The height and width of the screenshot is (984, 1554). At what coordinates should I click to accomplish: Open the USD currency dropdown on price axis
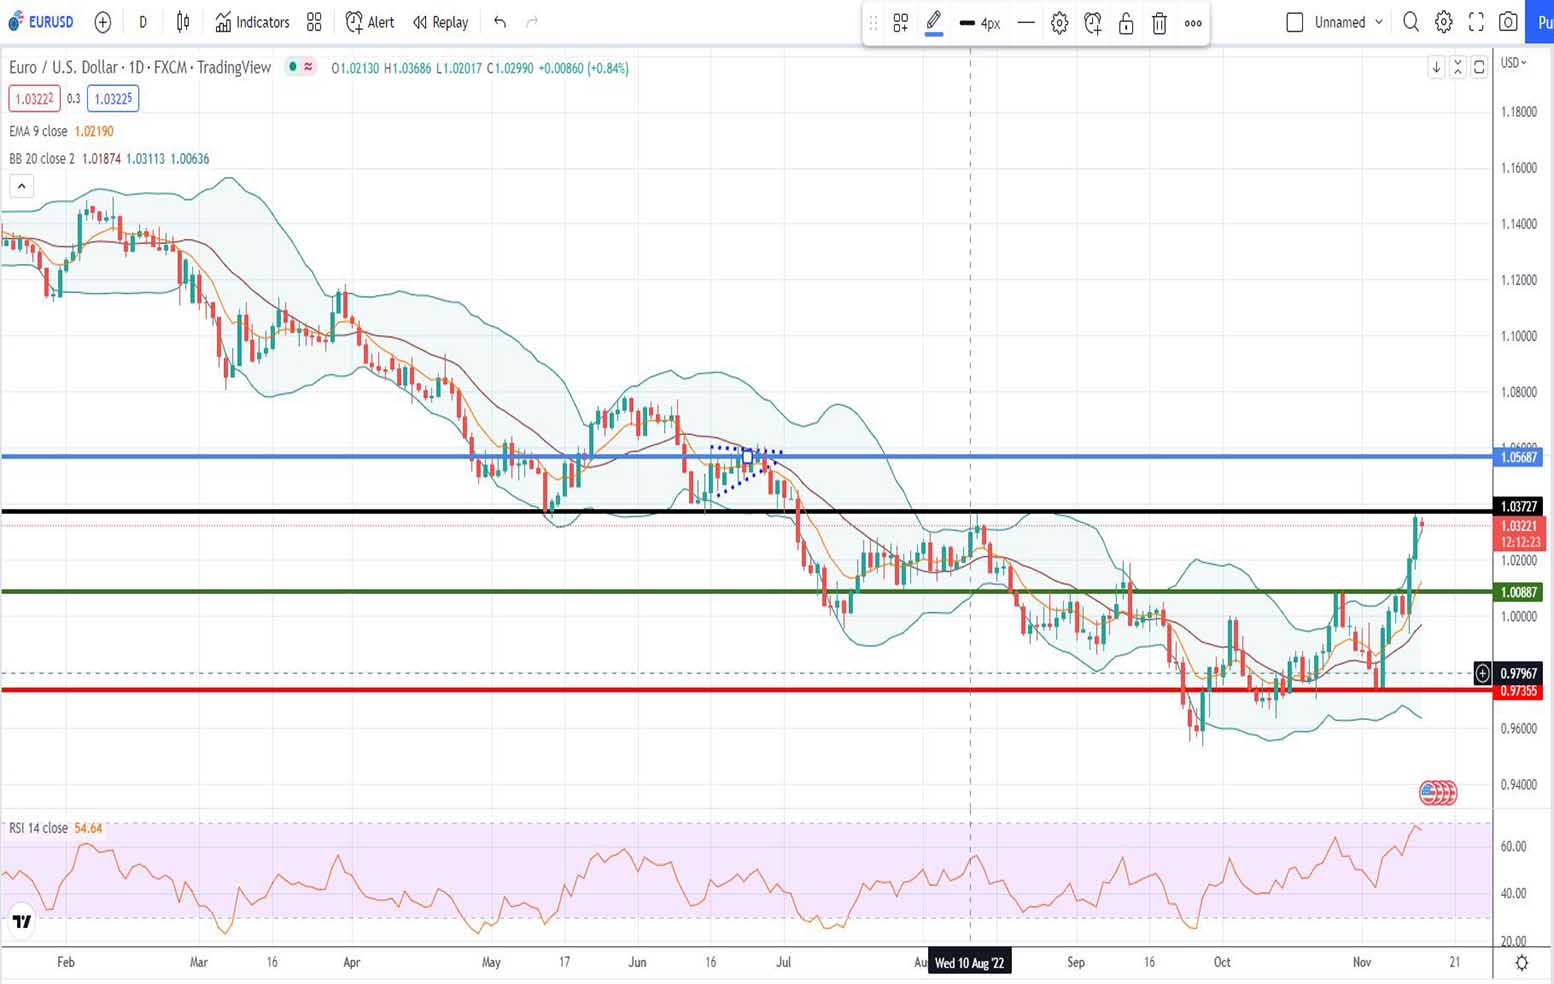(1514, 63)
